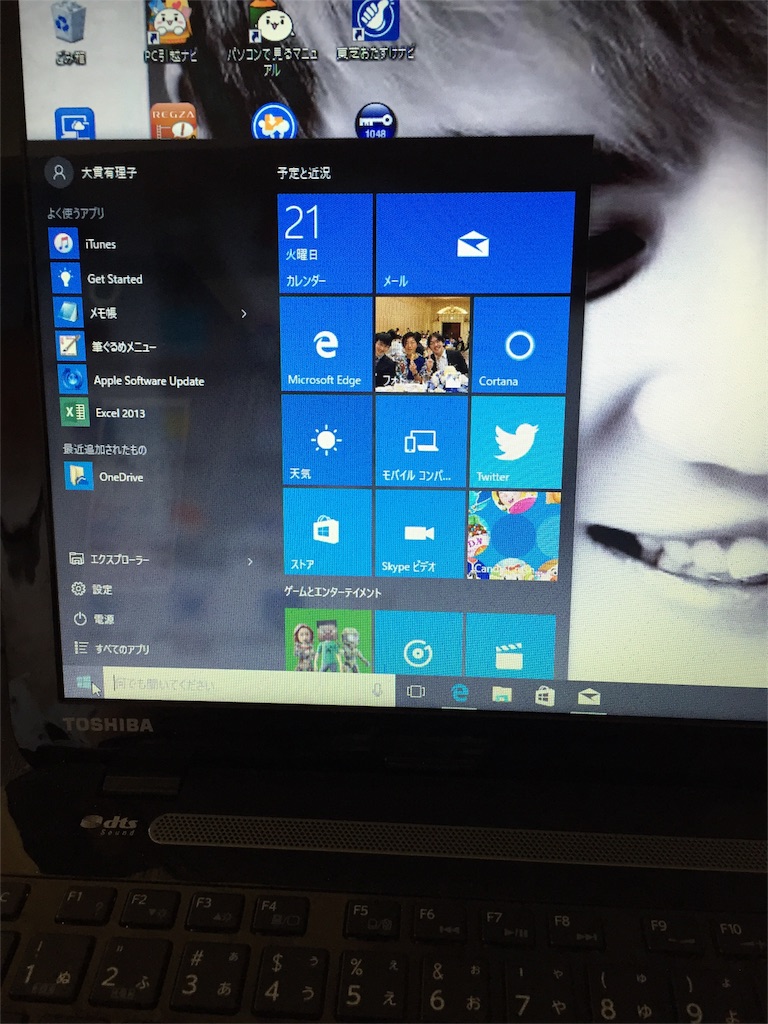Screen dimensions: 768x1024
Task: Click ゲームとエンターテイメント group heading
Action: click(332, 592)
